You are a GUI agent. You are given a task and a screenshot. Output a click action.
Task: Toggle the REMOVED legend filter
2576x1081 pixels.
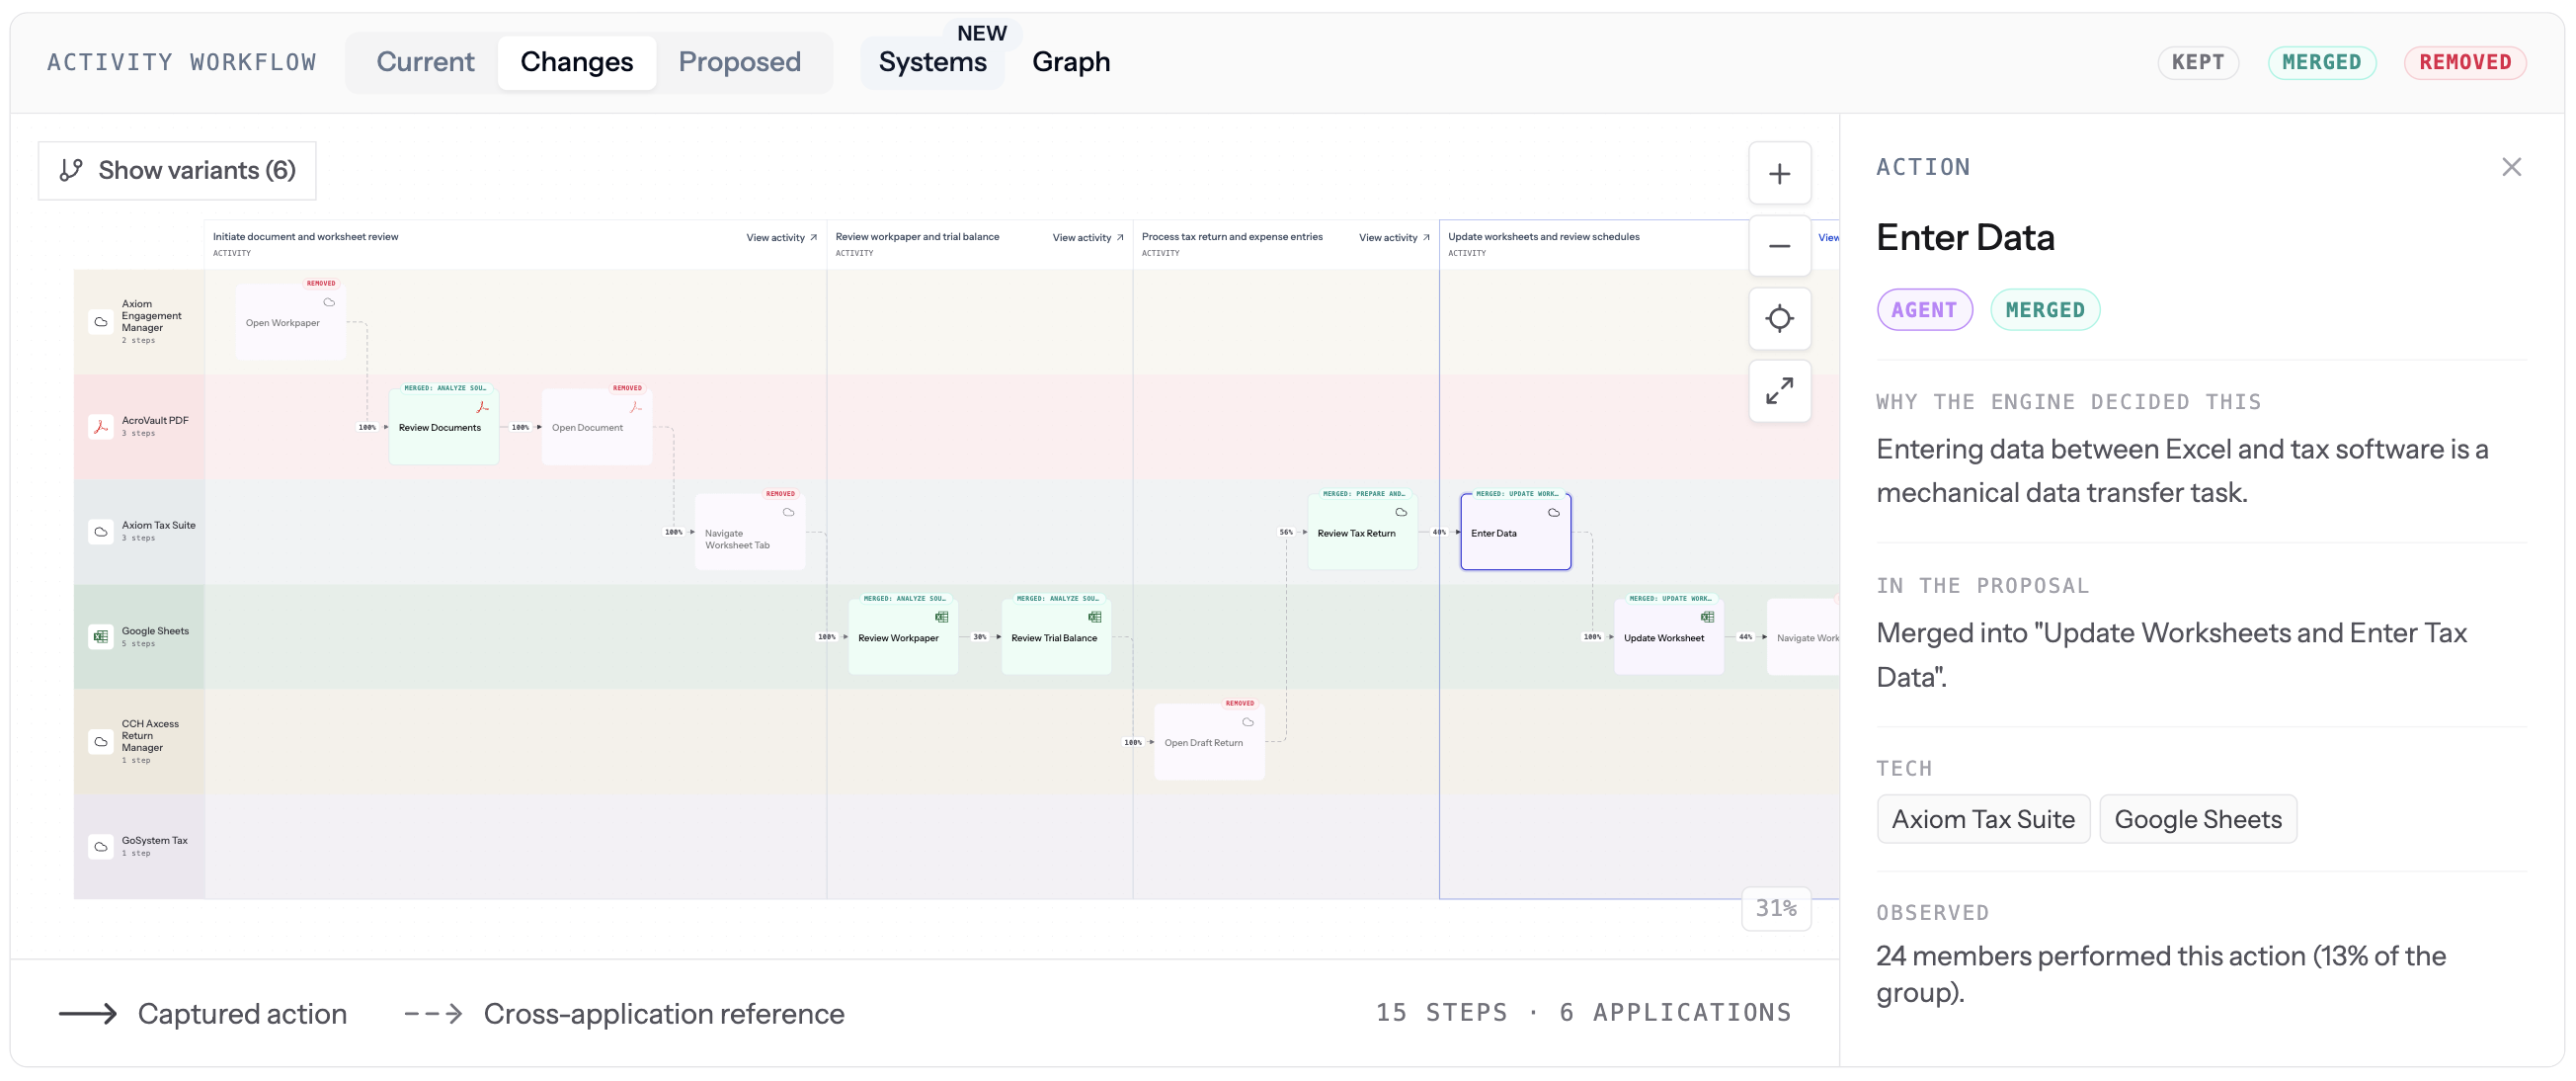pos(2465,62)
